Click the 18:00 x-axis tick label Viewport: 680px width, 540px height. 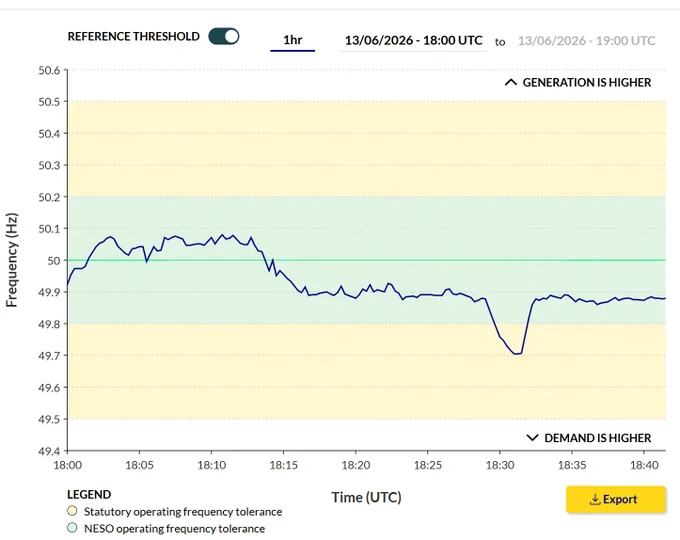click(68, 465)
